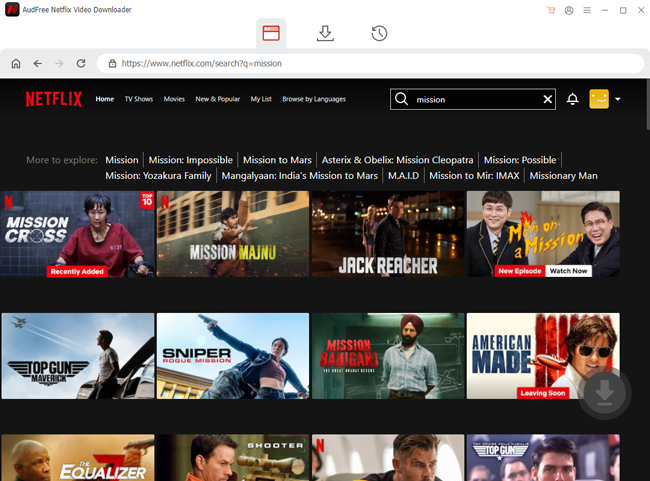Open My List menu item

pos(261,99)
